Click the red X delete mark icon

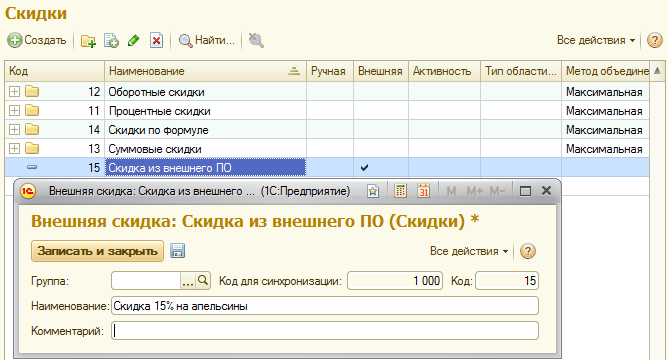[156, 41]
